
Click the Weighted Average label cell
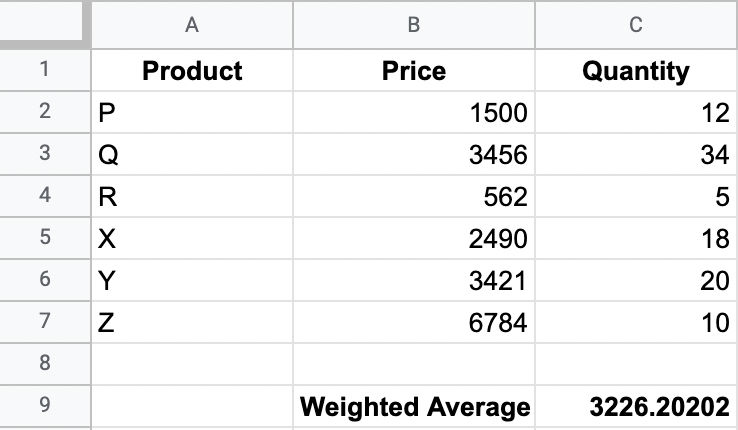point(414,406)
